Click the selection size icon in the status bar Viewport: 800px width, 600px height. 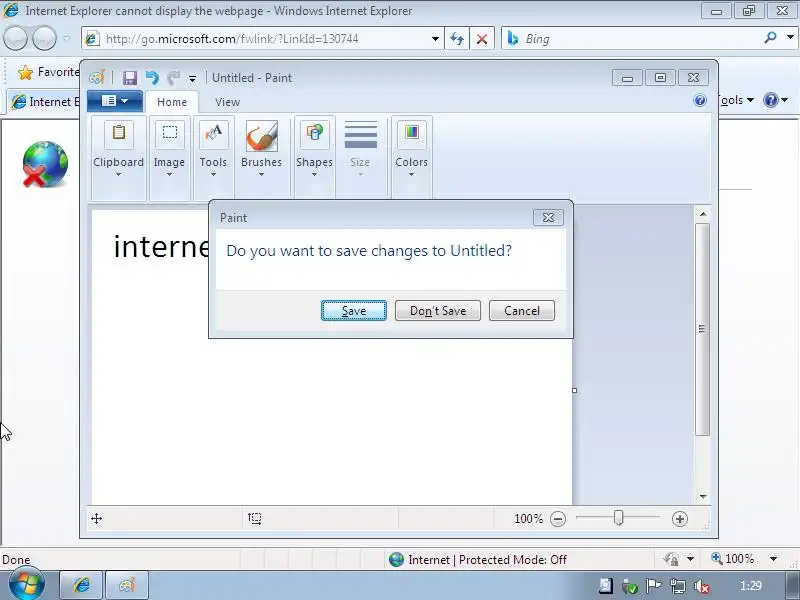(255, 519)
